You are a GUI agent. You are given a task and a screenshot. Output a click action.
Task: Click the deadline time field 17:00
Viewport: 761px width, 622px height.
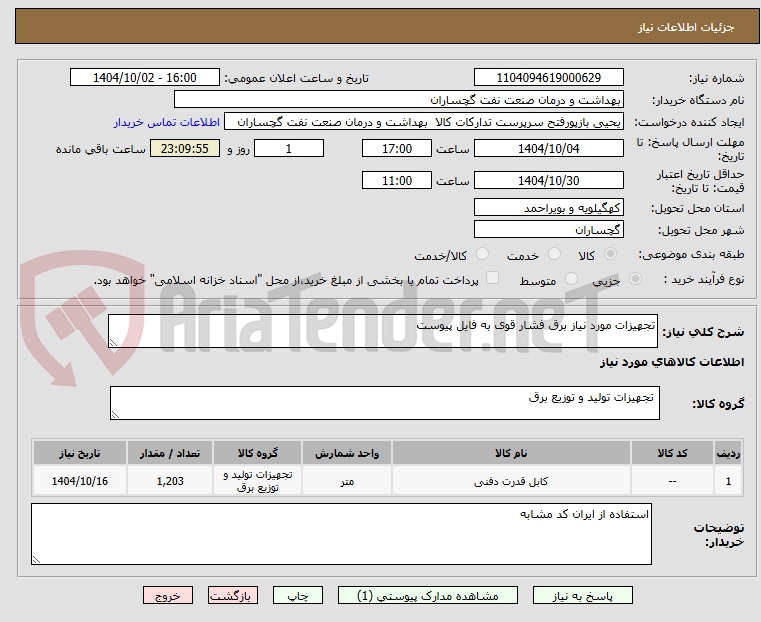coord(397,148)
